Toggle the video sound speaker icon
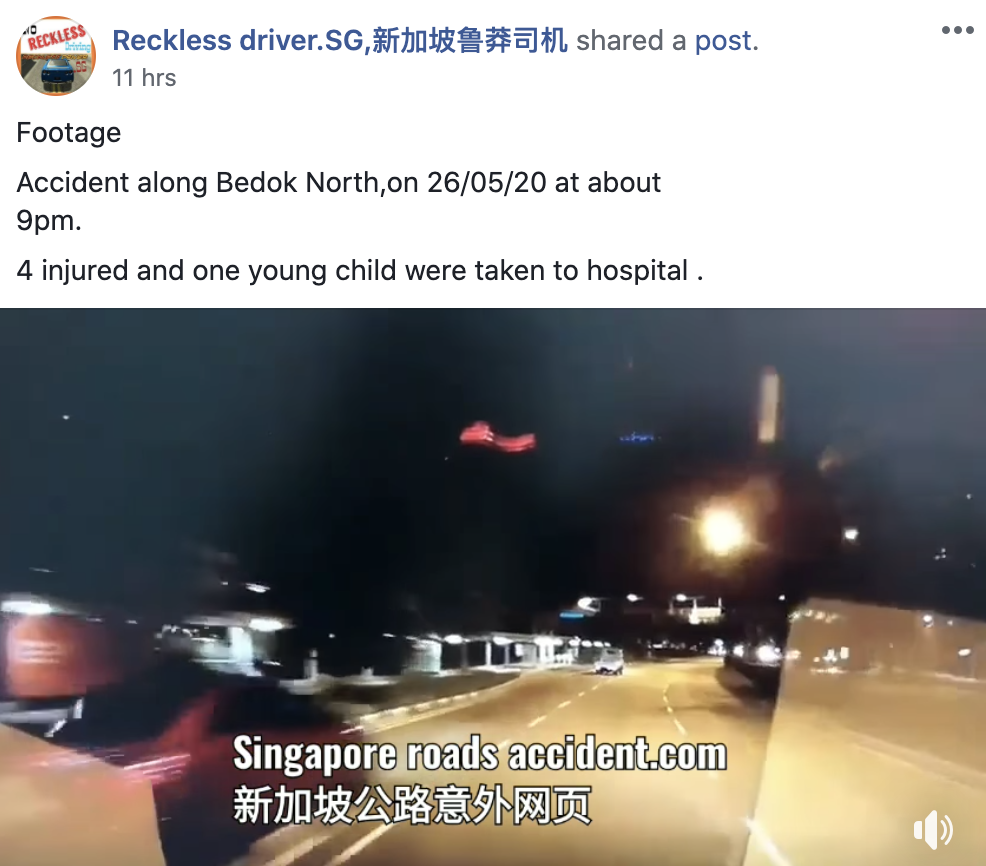The height and width of the screenshot is (866, 986). tap(933, 830)
